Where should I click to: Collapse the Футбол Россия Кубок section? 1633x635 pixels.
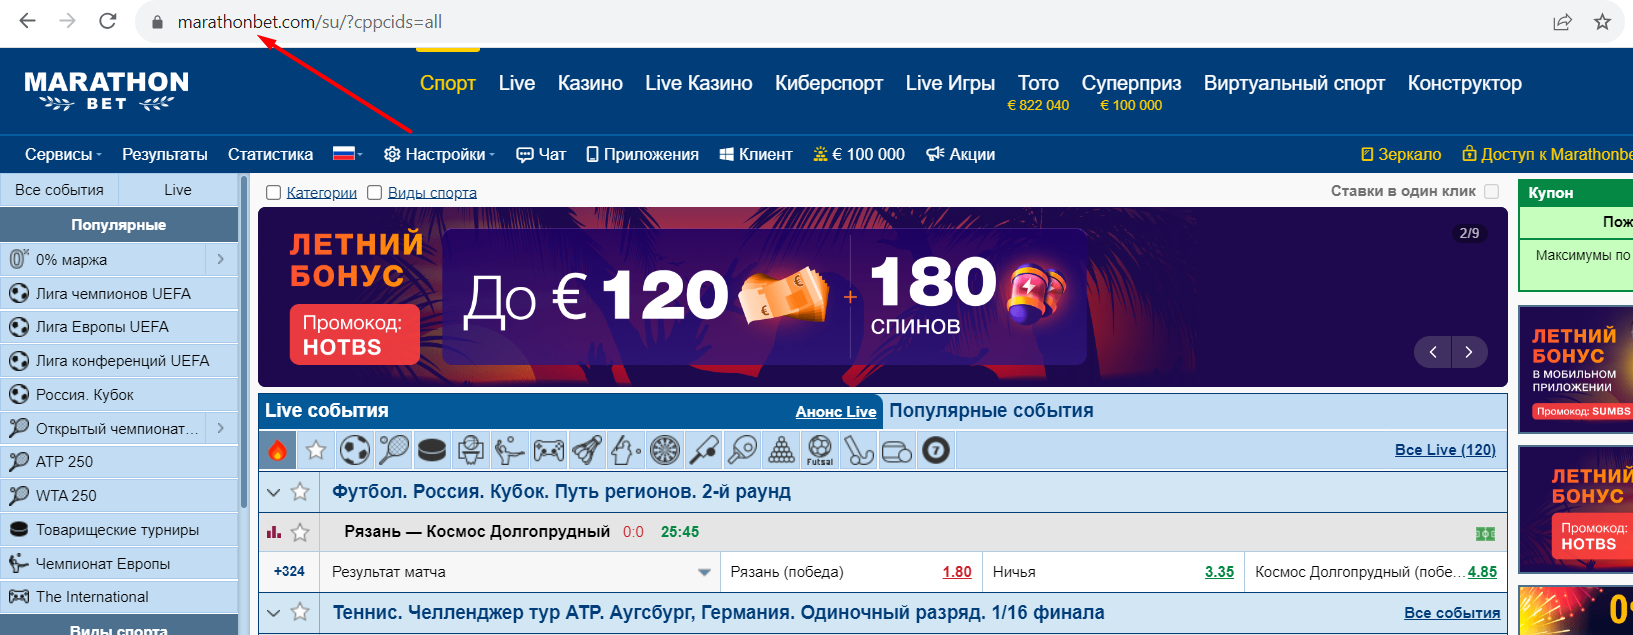[273, 492]
